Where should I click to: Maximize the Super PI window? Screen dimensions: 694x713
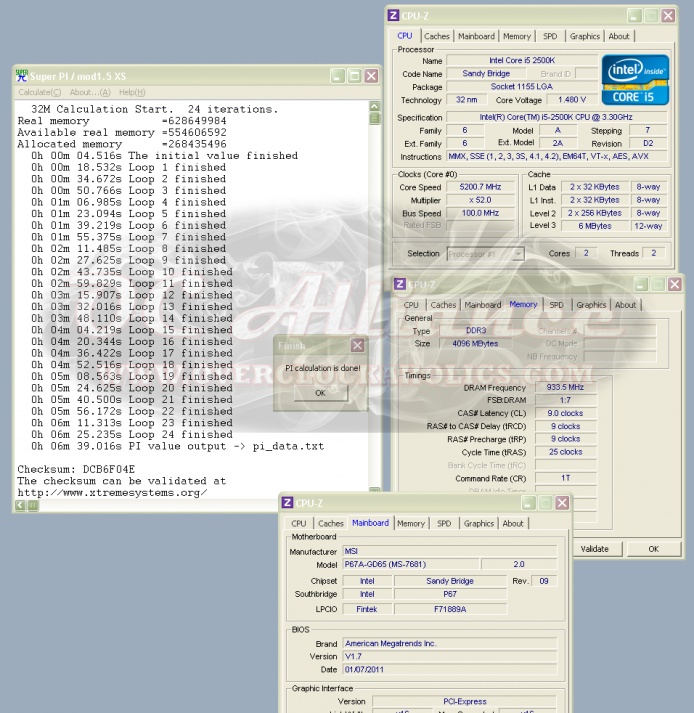(354, 76)
